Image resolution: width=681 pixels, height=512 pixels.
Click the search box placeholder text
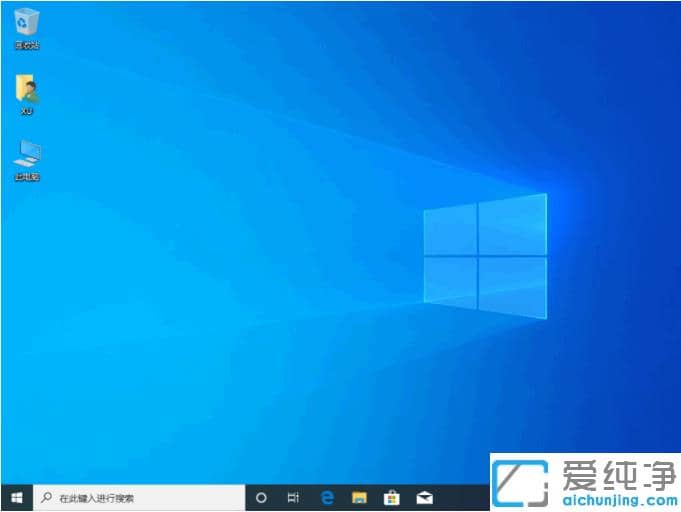click(96, 498)
